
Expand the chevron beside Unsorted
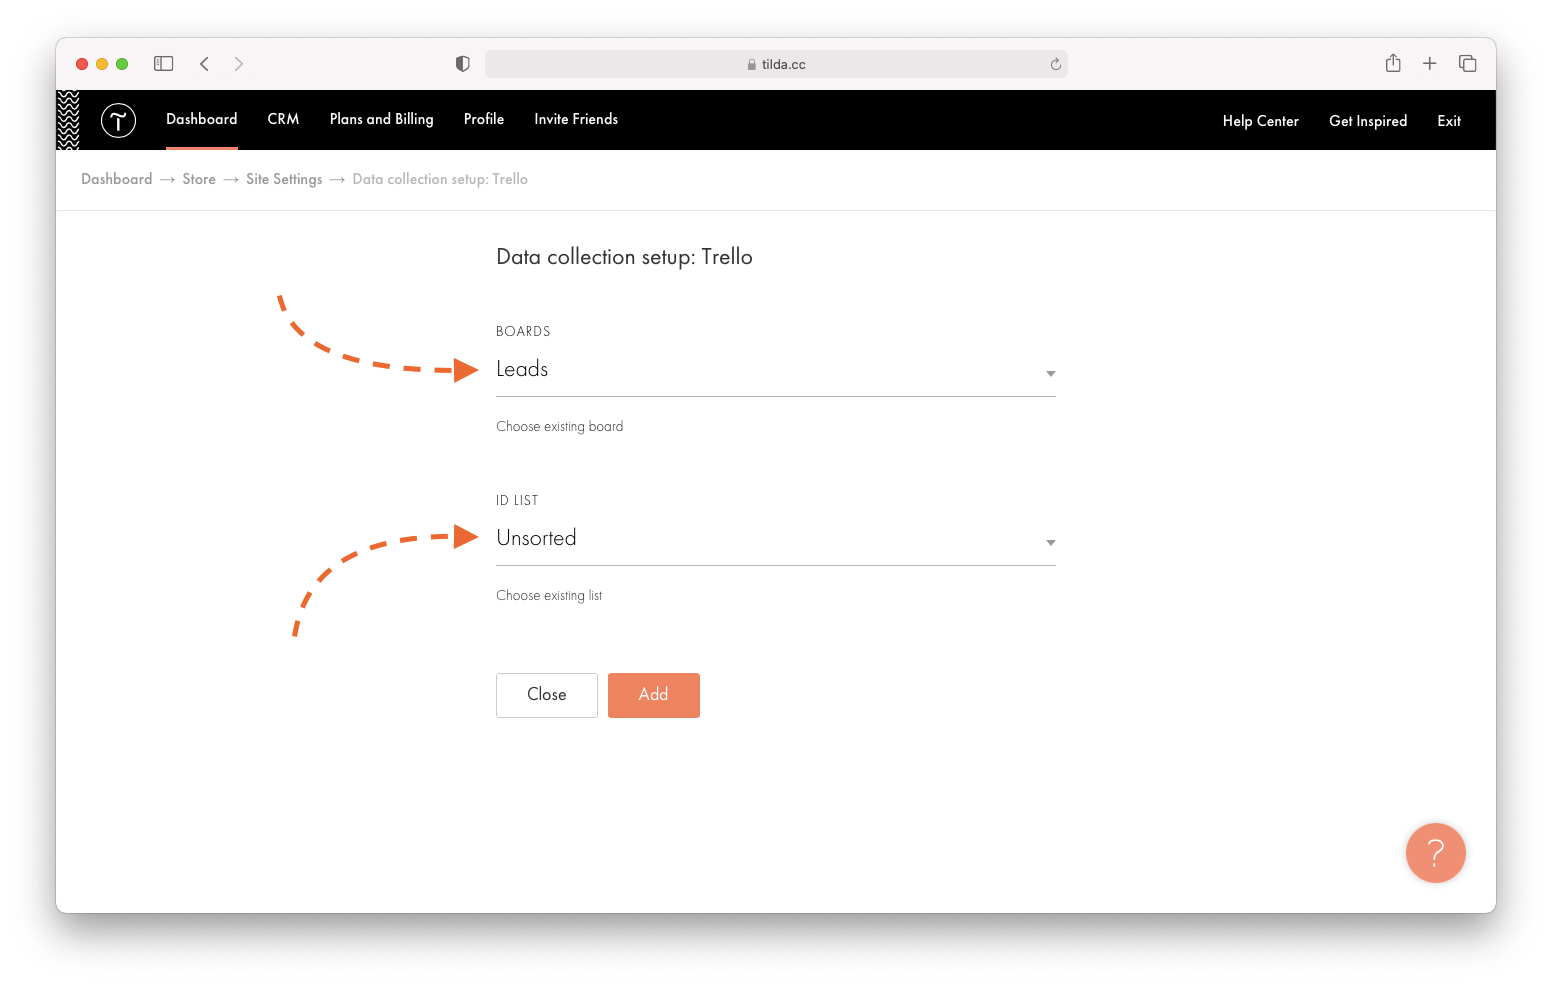pyautogui.click(x=1050, y=542)
